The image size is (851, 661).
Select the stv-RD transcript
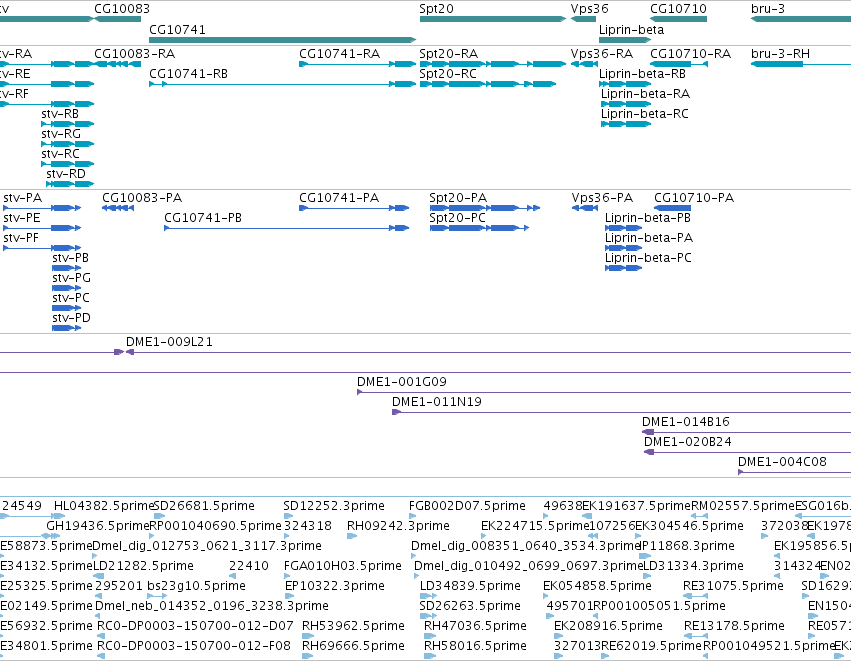(x=70, y=184)
